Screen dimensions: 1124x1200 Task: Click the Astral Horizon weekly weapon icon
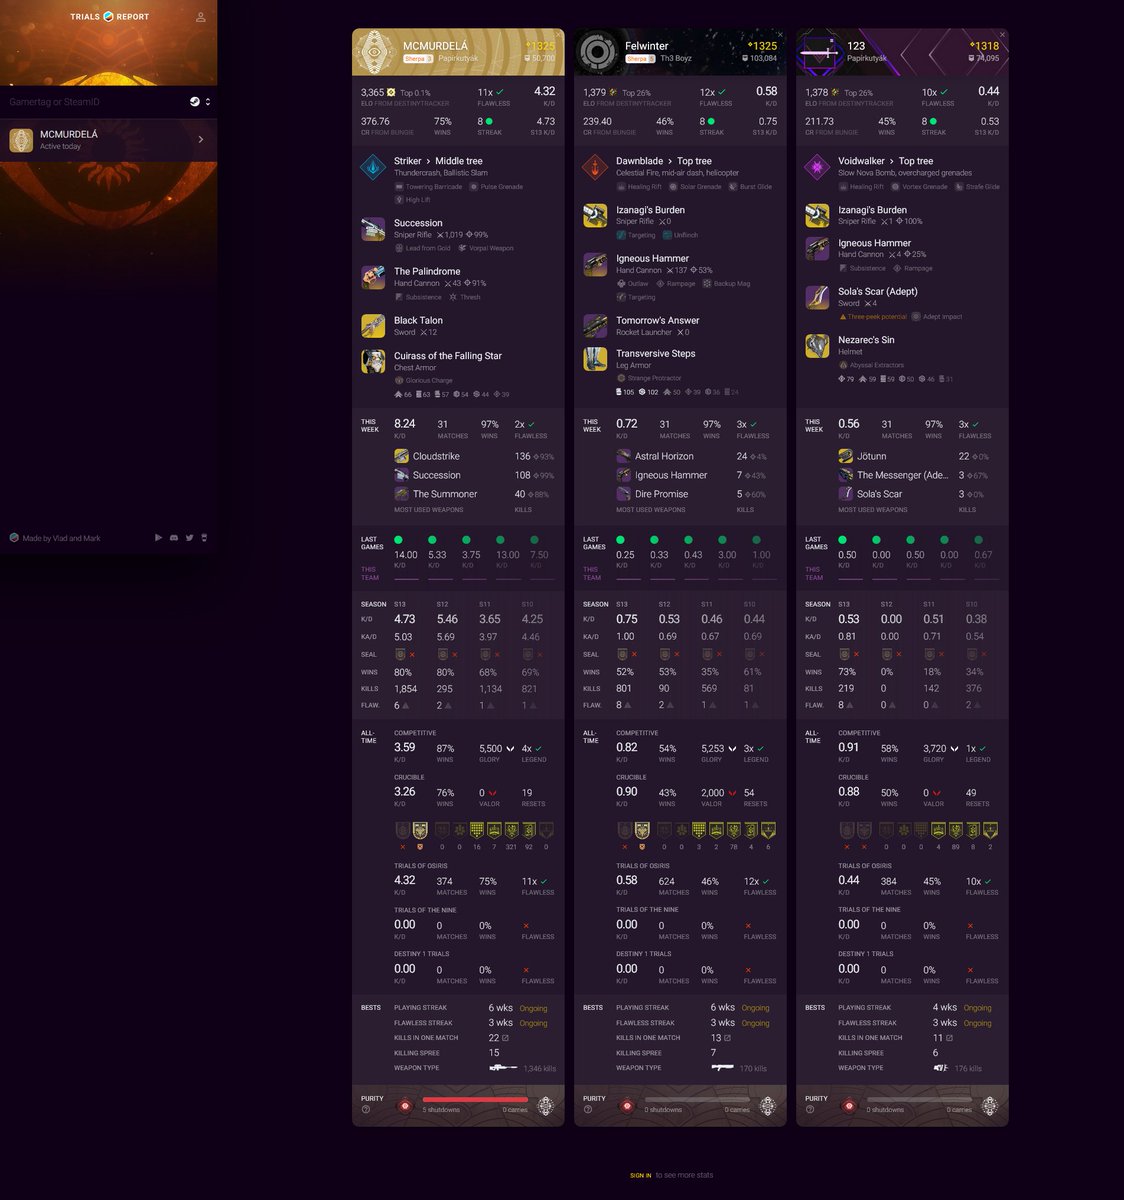point(623,456)
